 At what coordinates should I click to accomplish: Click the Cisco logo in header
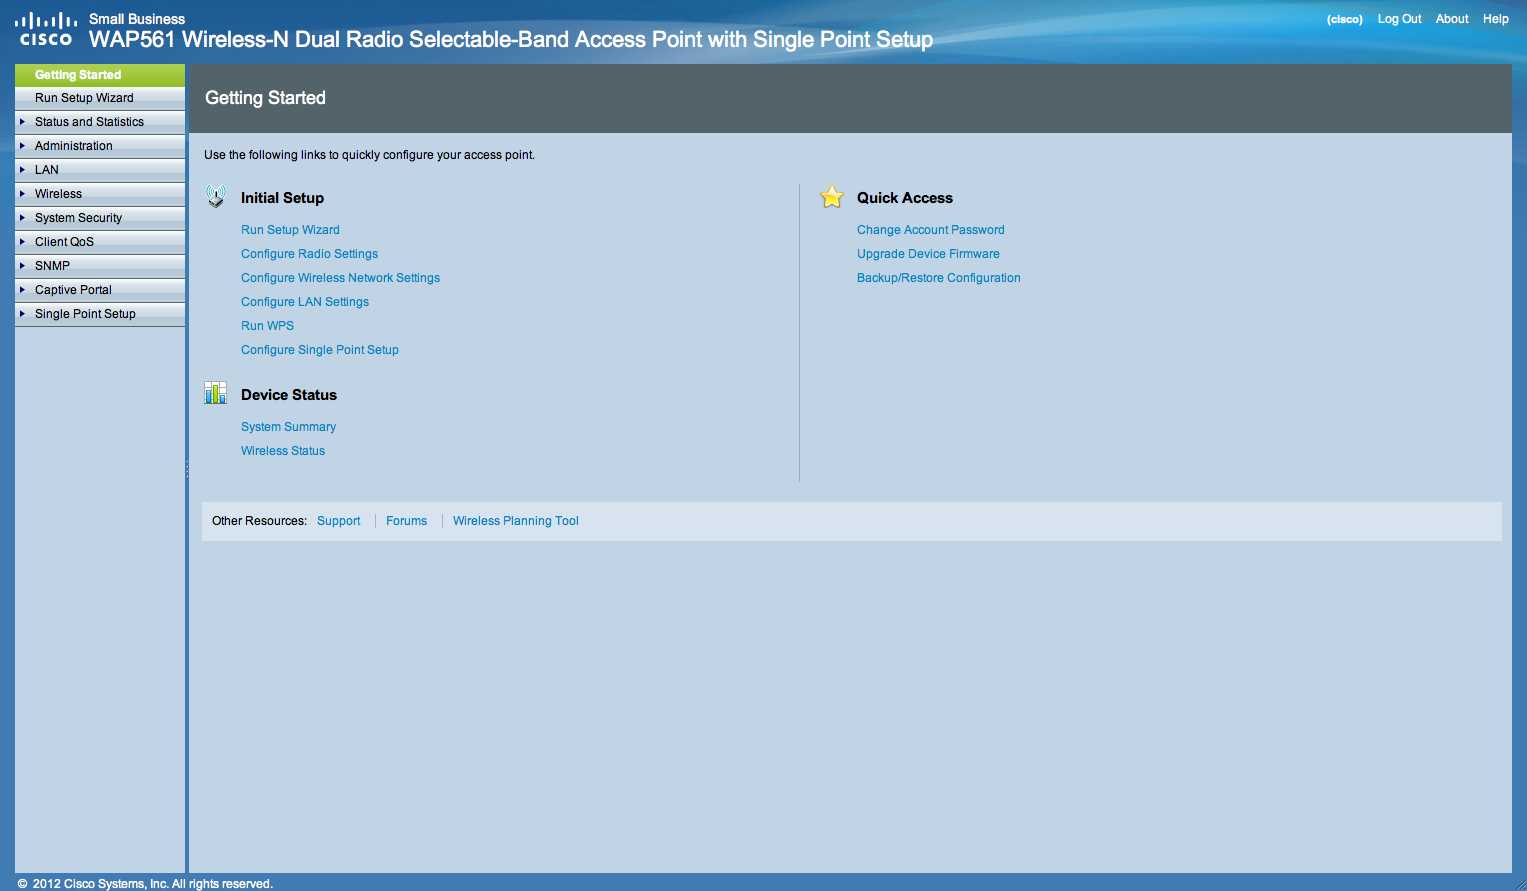pyautogui.click(x=46, y=29)
